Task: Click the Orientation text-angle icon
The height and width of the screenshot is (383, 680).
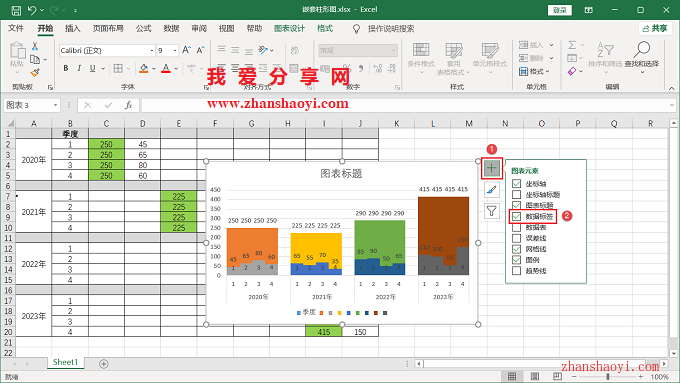Action: pos(263,50)
